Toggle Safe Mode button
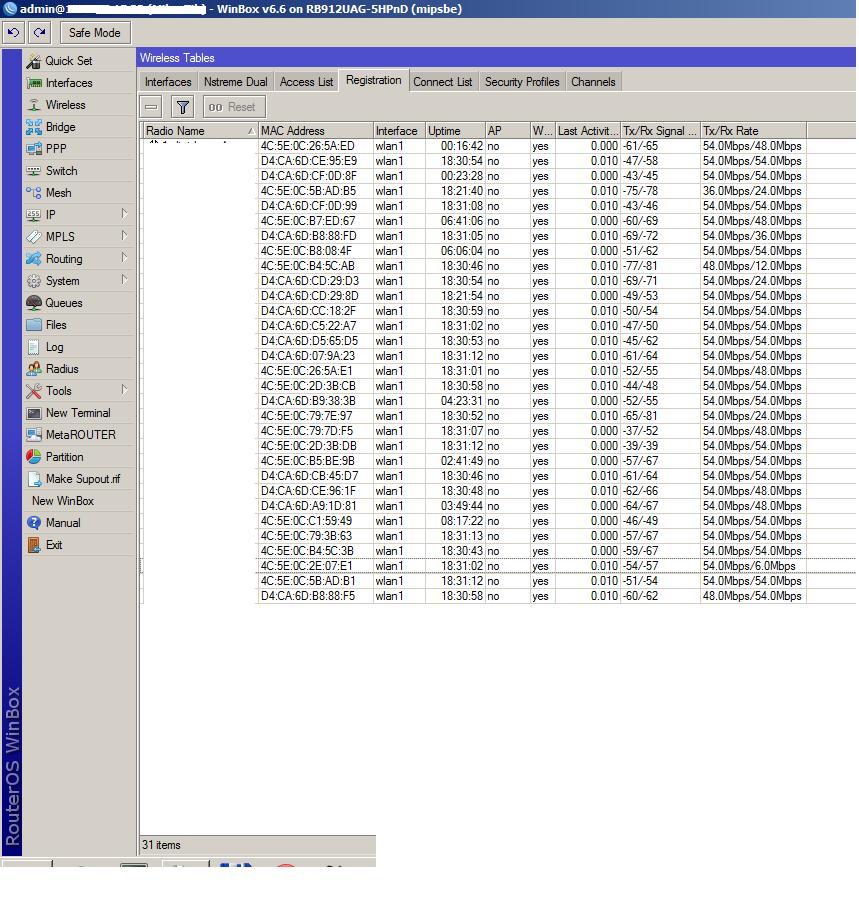Viewport: 859px width, 902px height. tap(94, 33)
